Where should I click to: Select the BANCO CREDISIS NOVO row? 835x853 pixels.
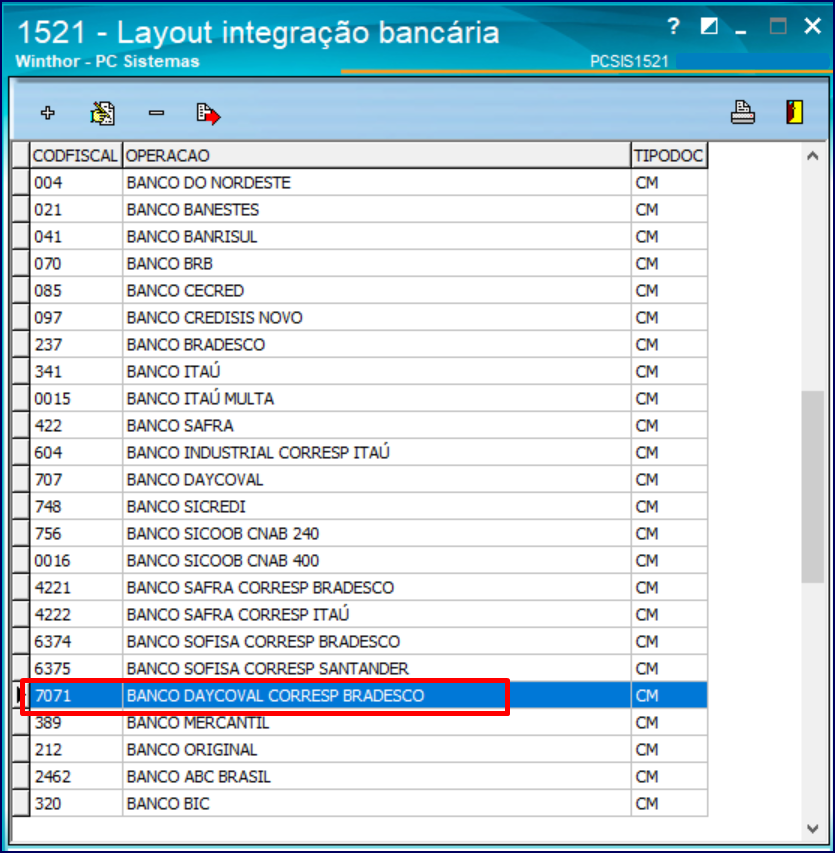tap(360, 317)
